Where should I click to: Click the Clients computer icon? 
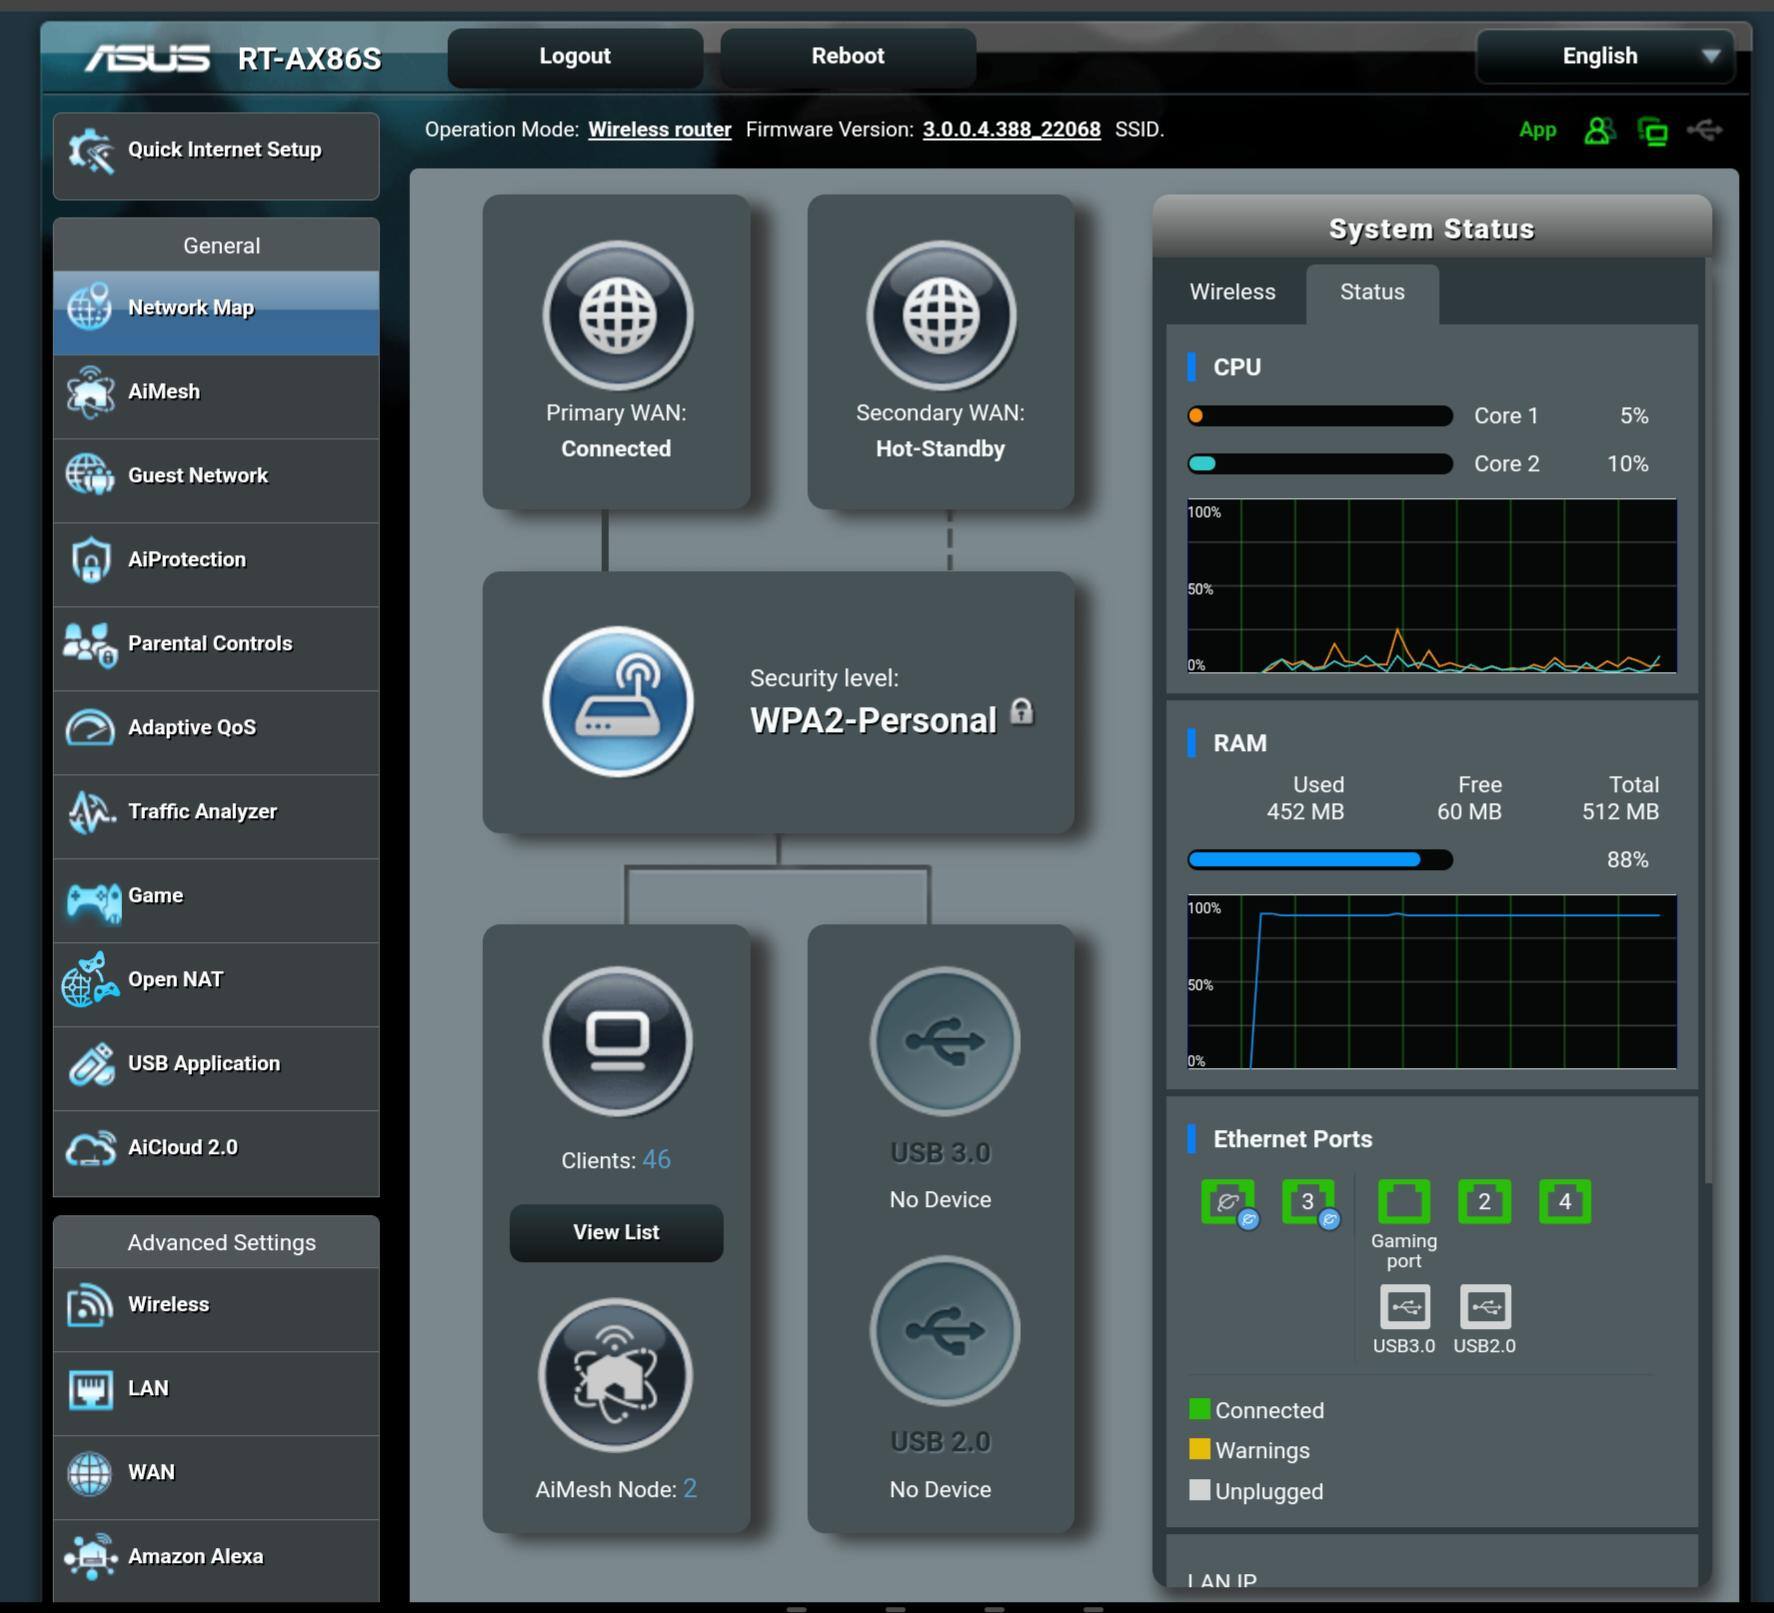tap(617, 1041)
